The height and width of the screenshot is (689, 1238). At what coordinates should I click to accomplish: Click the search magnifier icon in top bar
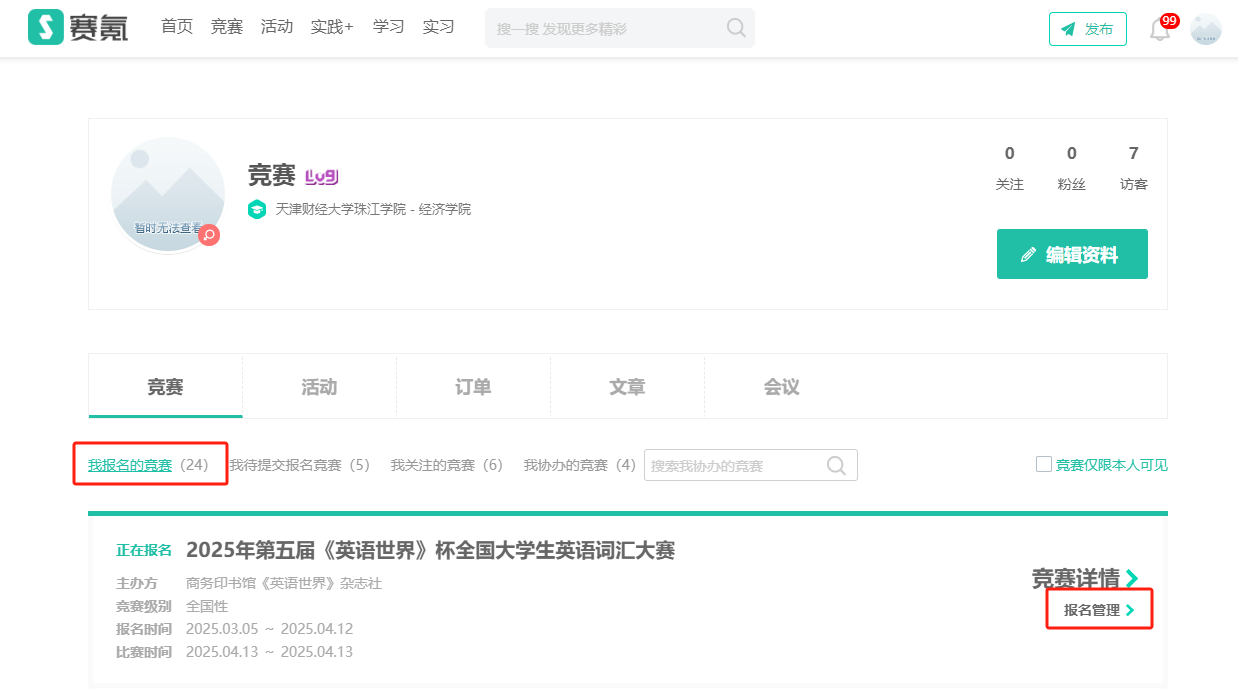pyautogui.click(x=736, y=28)
